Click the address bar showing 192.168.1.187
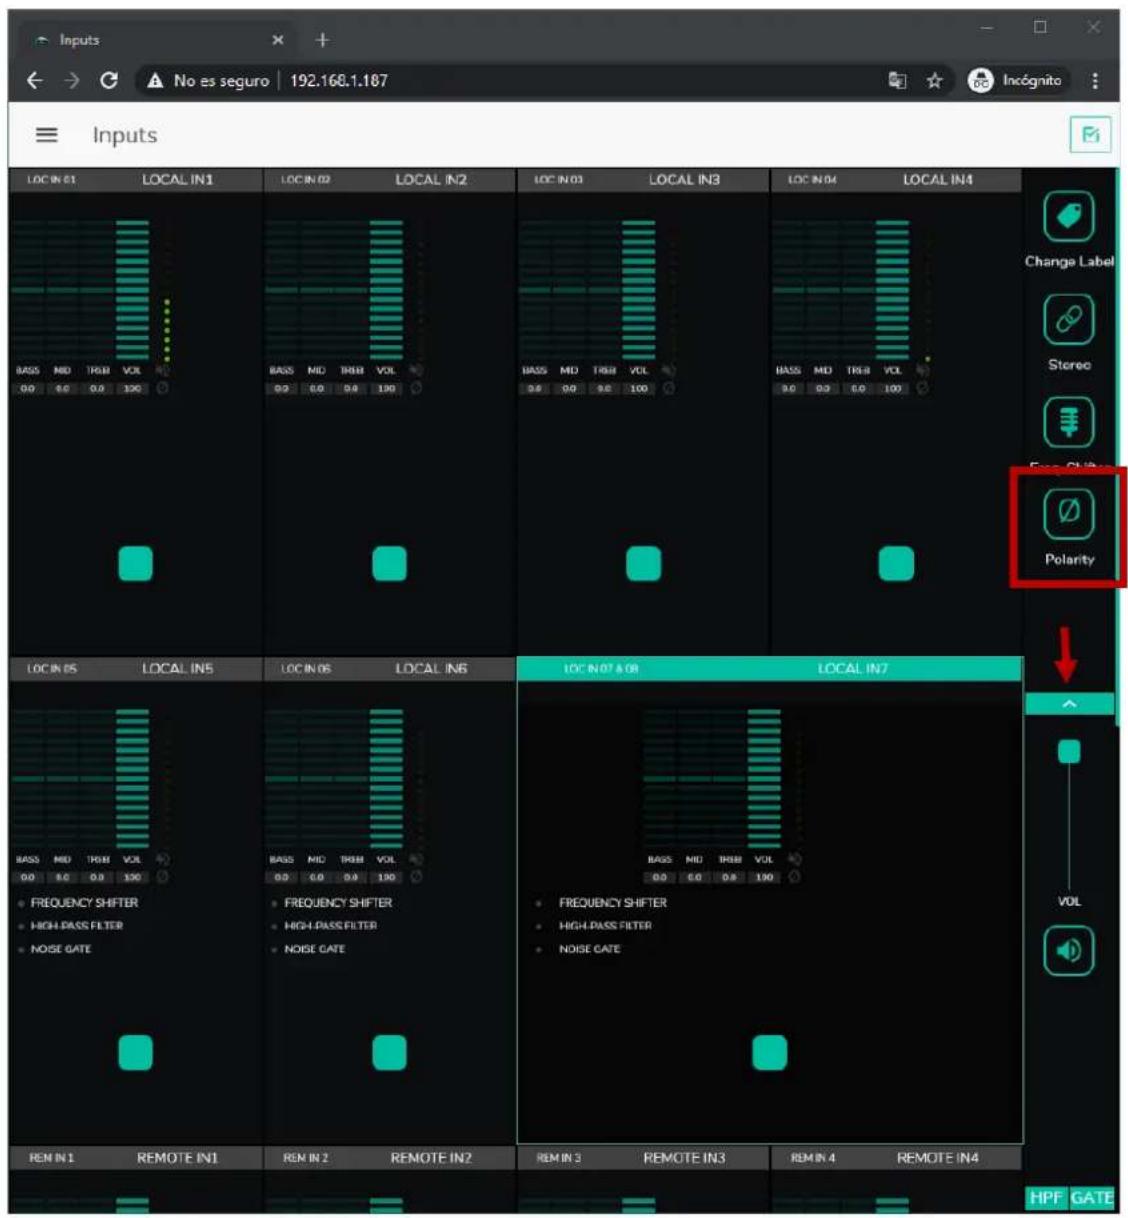Viewport: 1128px width, 1218px height. pos(338,80)
